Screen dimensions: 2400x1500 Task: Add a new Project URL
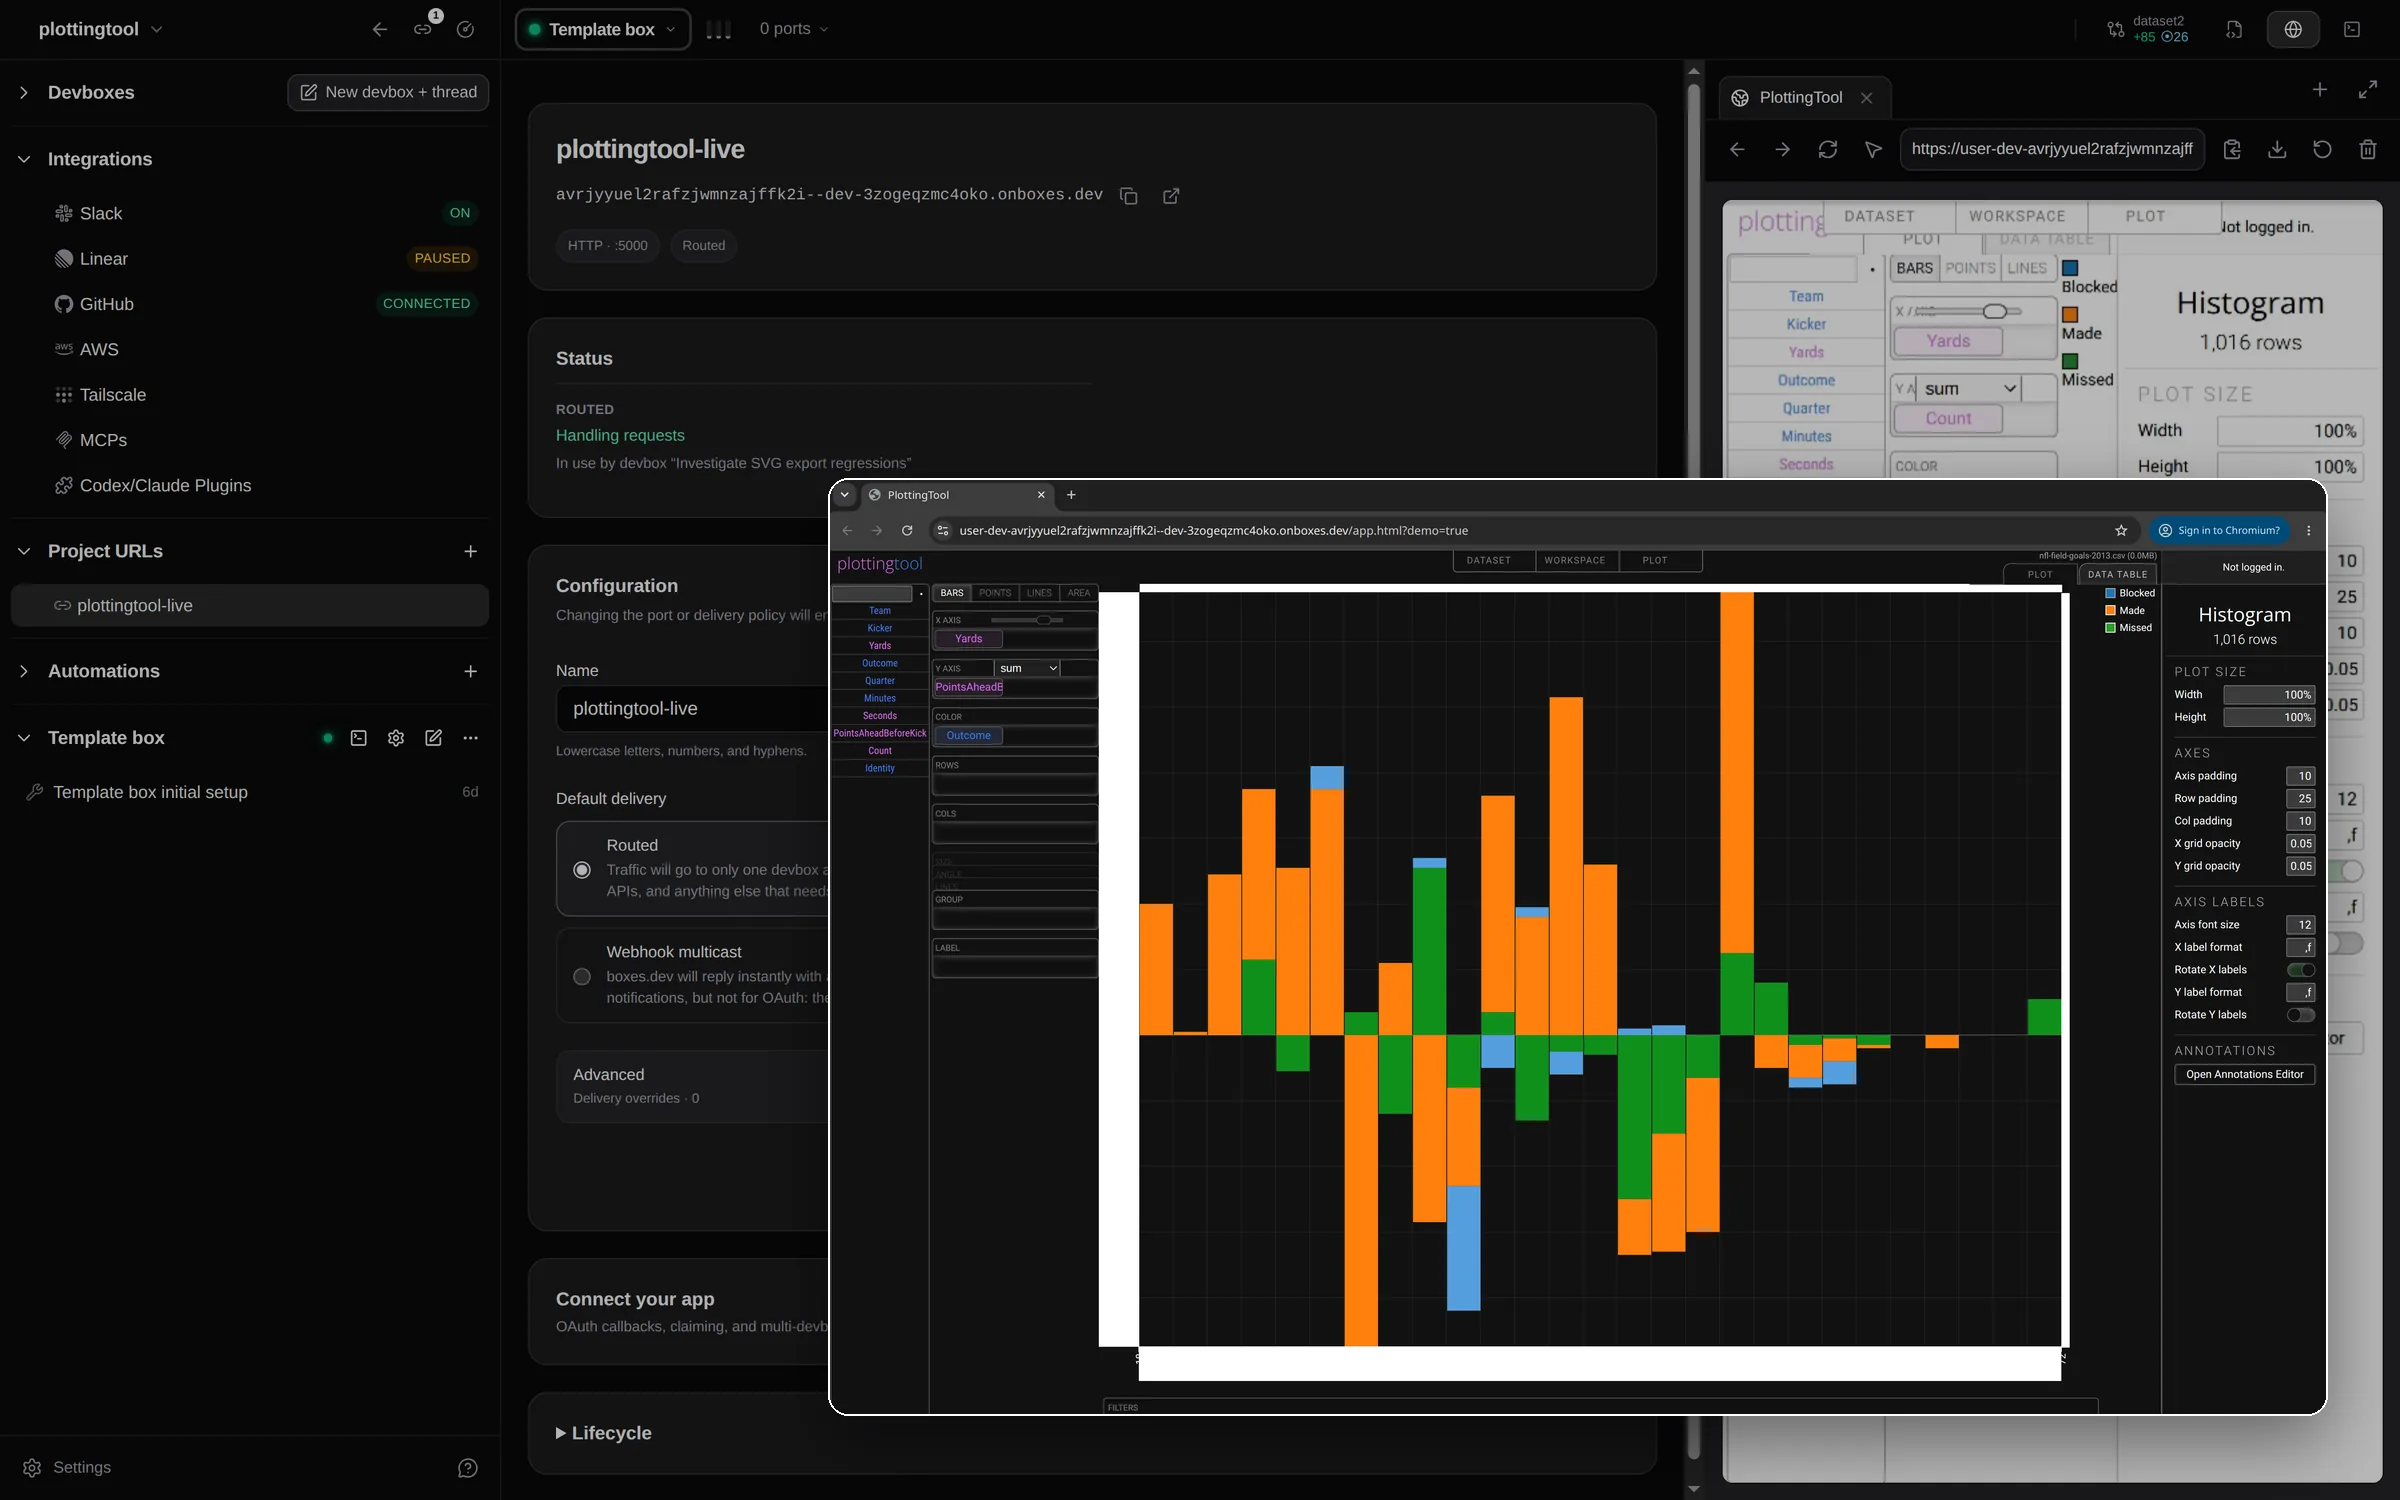tap(470, 551)
